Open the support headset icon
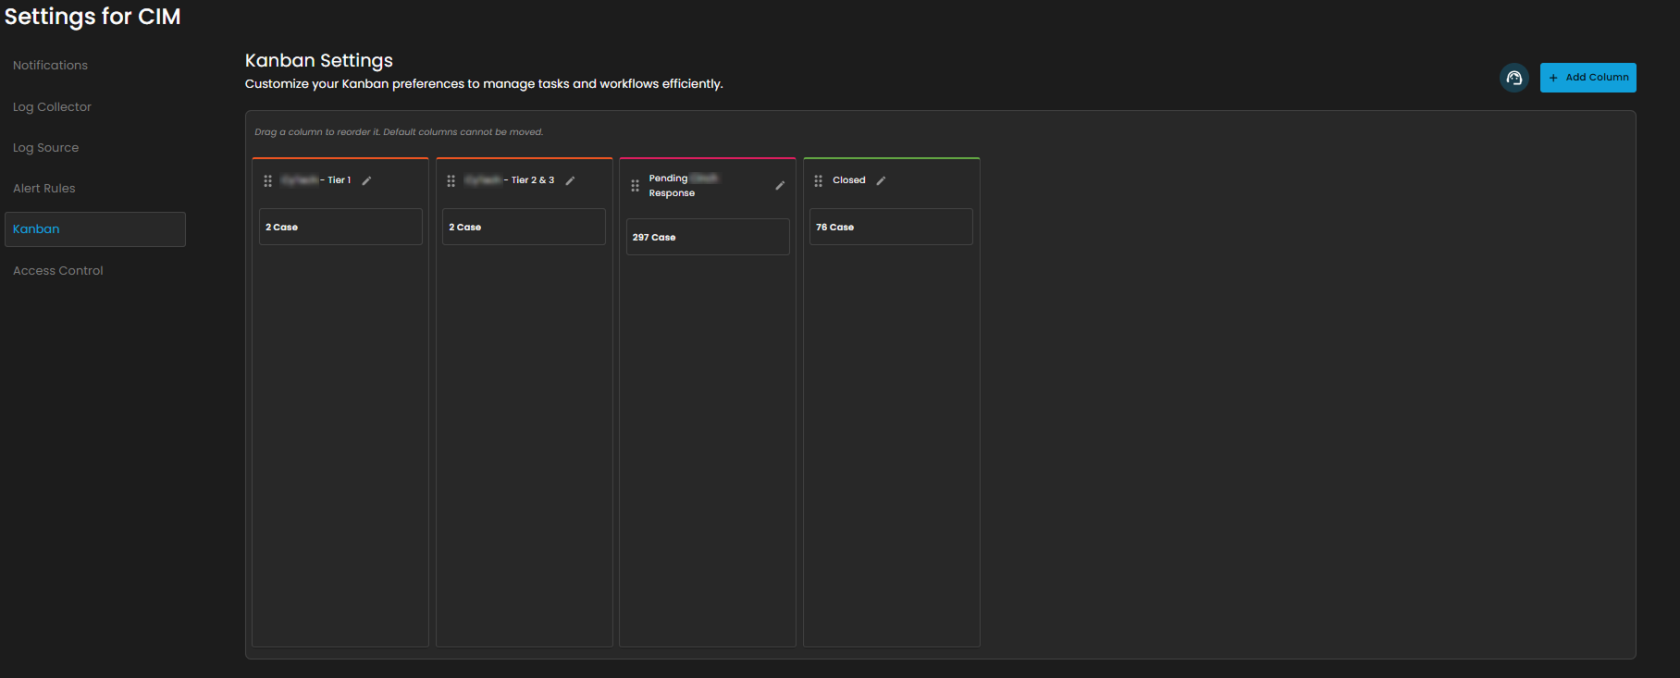Screen dimensions: 1680x678 [x=1514, y=78]
